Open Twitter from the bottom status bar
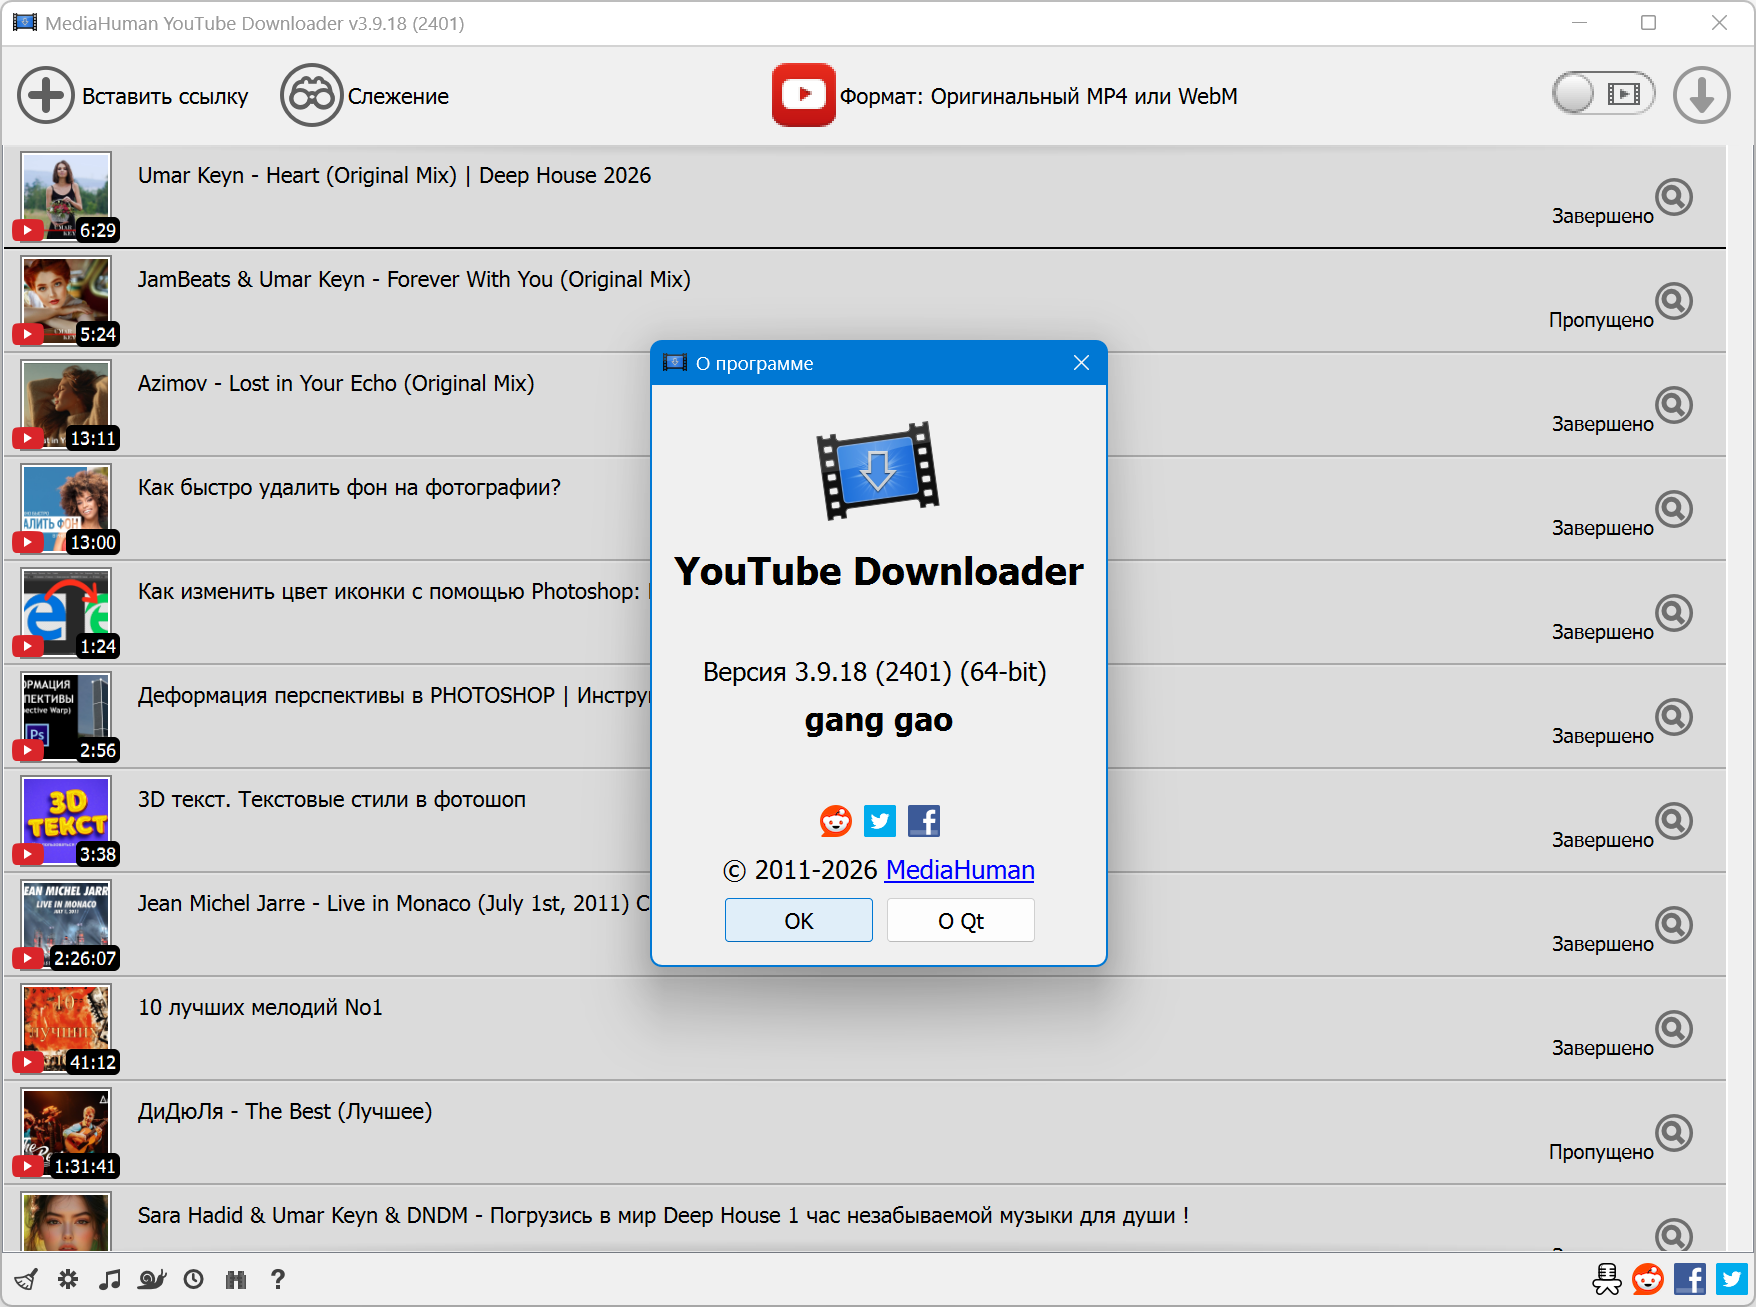1756x1307 pixels. coord(1732,1279)
